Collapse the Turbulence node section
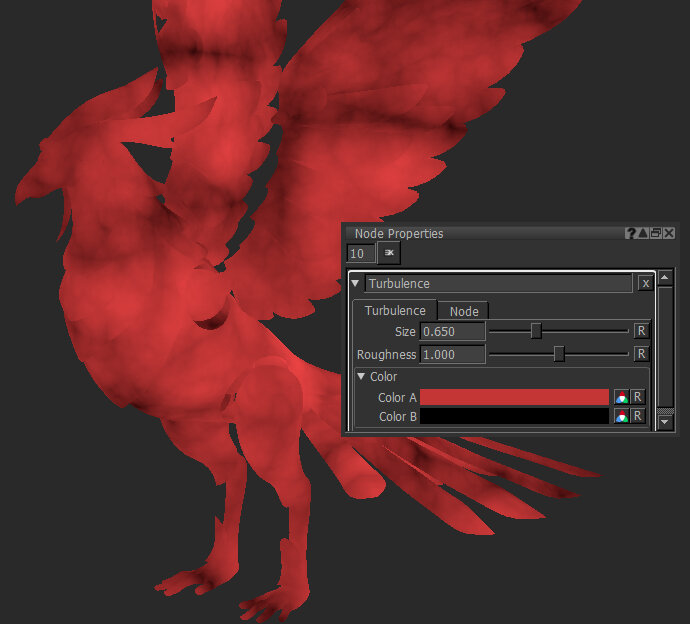The image size is (690, 624). click(356, 284)
